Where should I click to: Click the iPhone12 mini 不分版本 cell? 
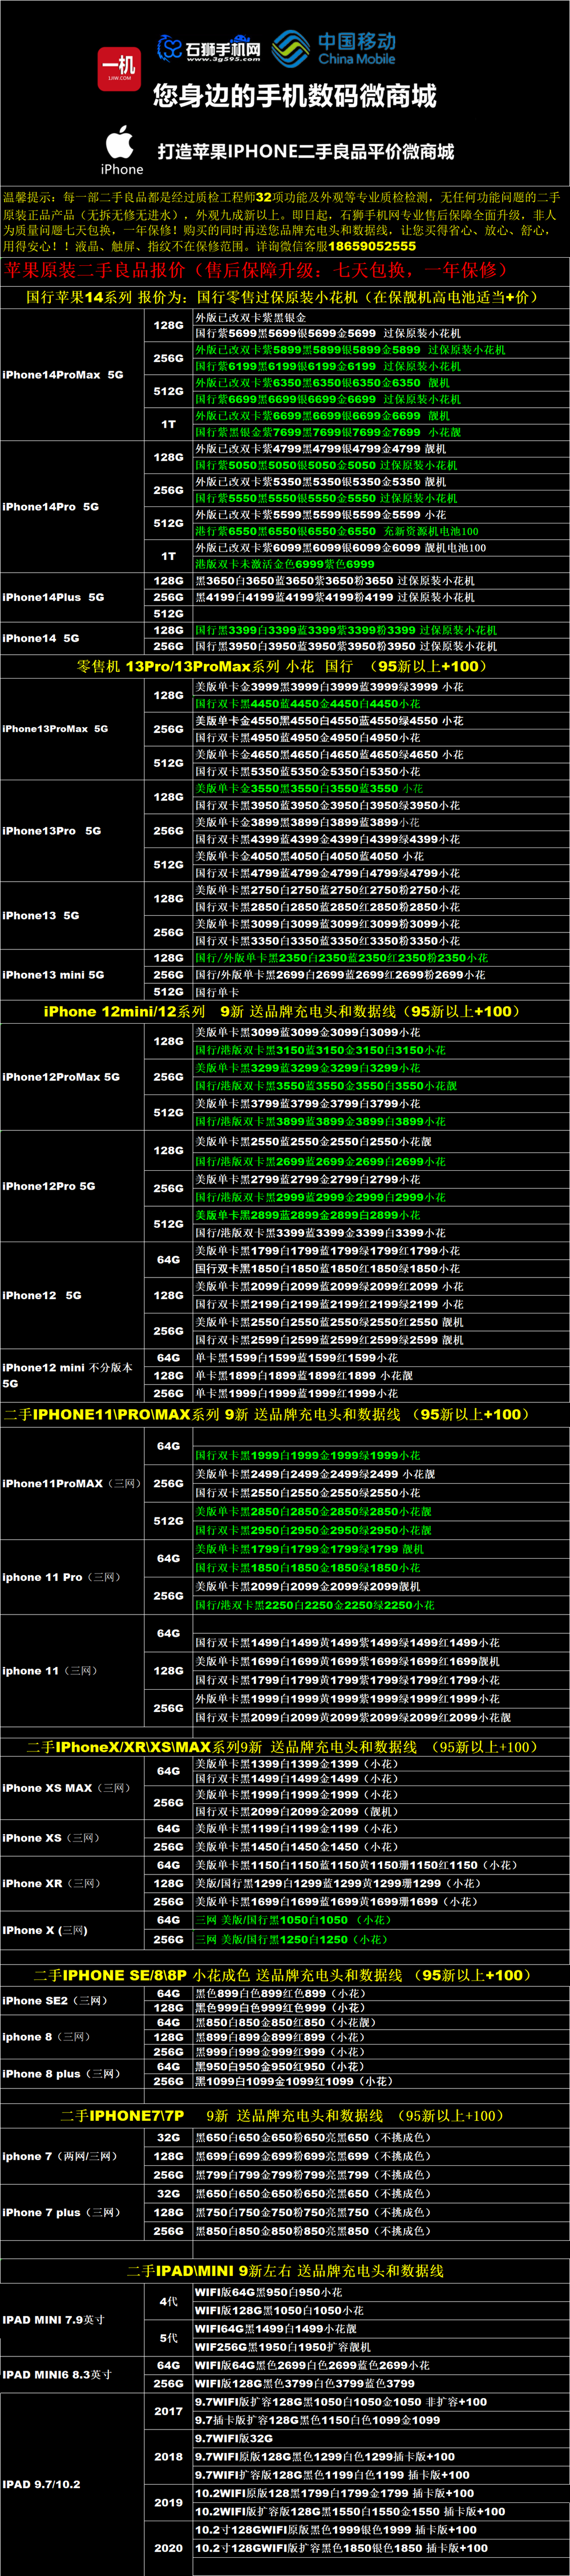click(72, 1375)
